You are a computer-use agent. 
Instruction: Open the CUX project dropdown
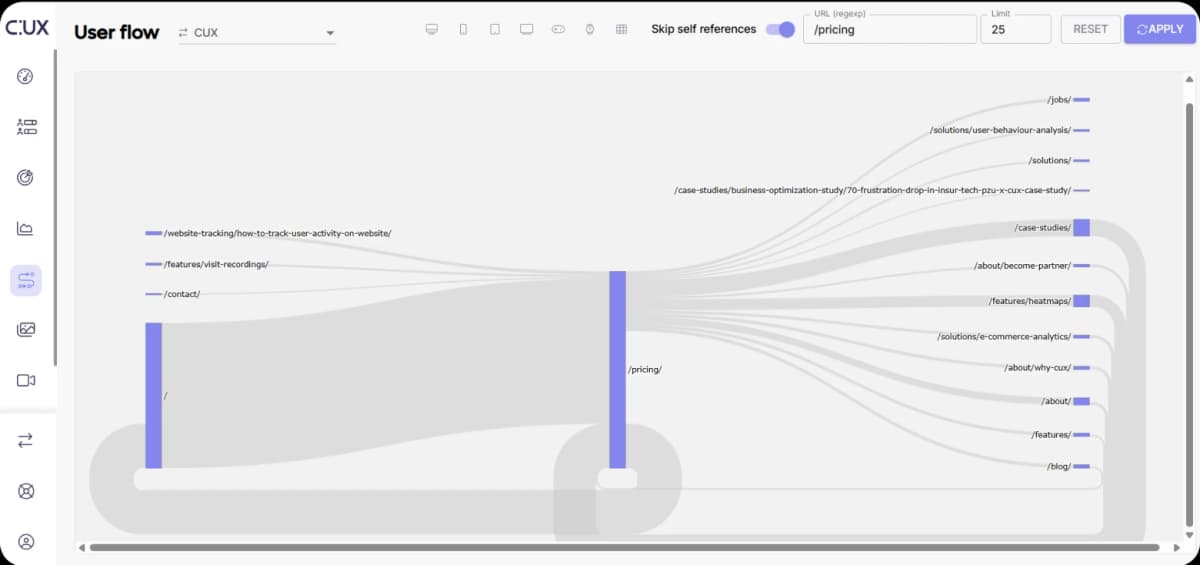[x=255, y=33]
